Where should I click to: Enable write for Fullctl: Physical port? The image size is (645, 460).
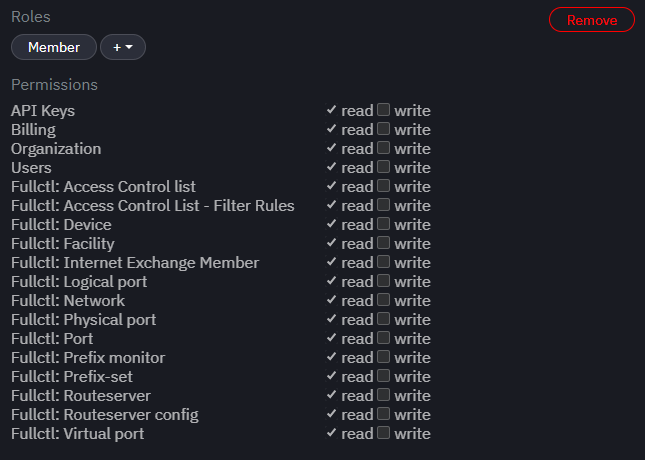(x=383, y=319)
